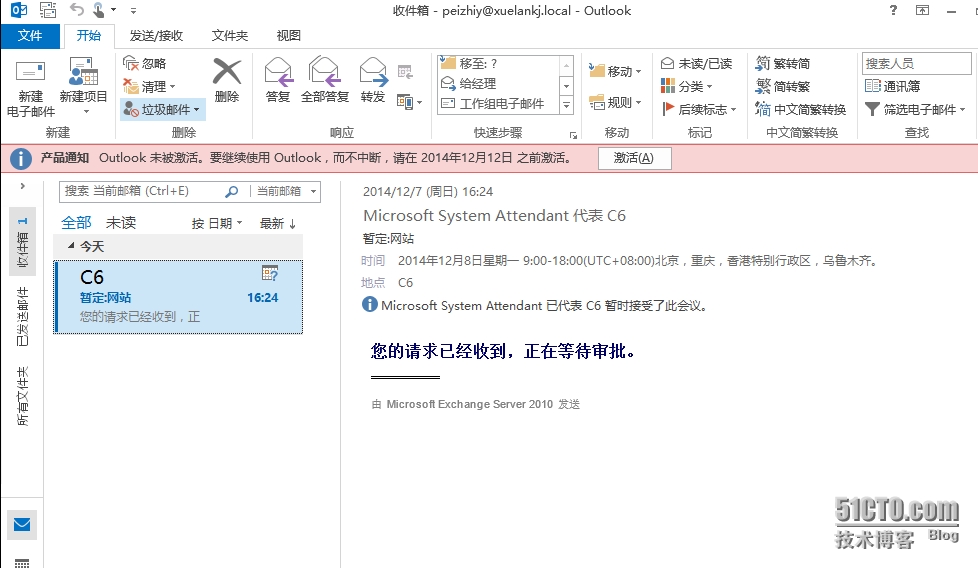Open the Rules (规则) dropdown
The height and width of the screenshot is (568, 978).
[615, 102]
